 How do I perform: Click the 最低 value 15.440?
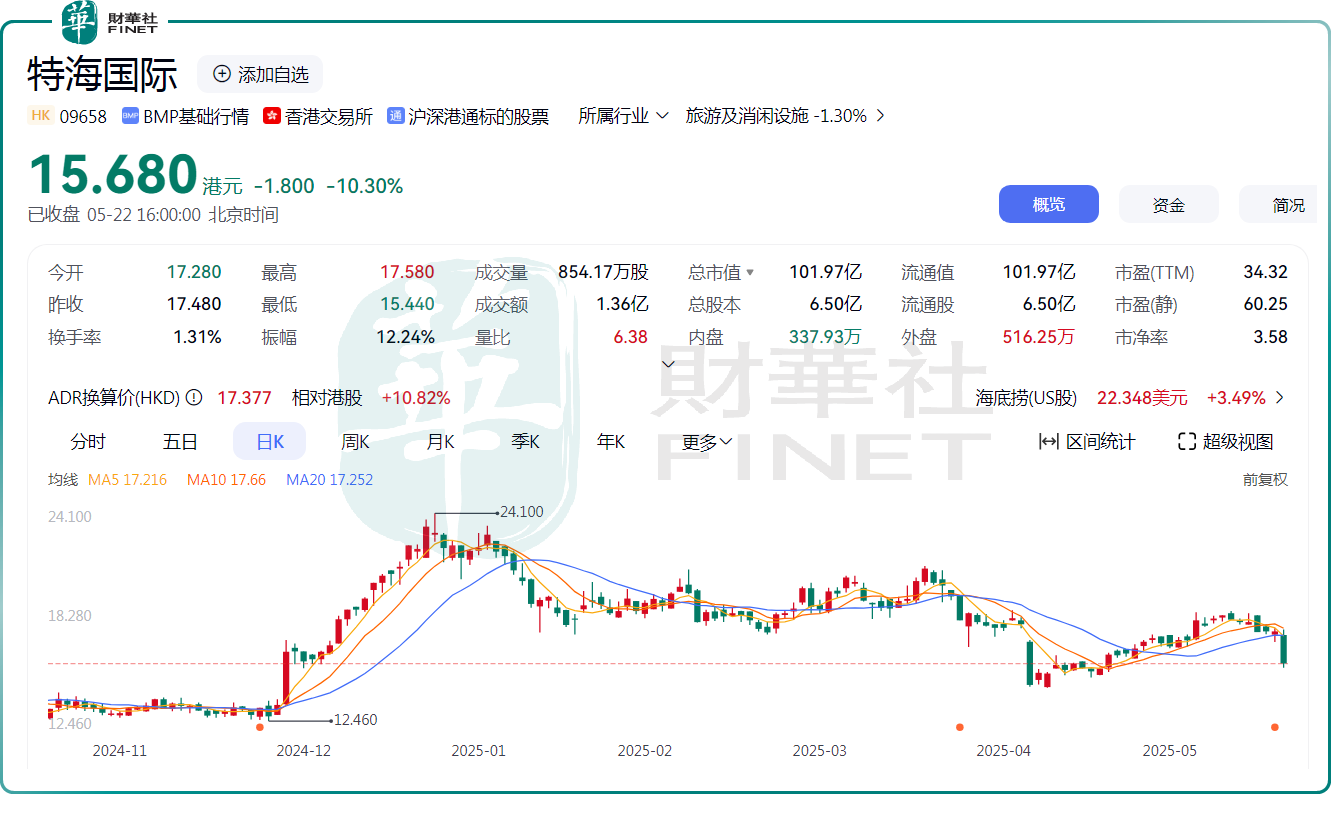pyautogui.click(x=407, y=305)
